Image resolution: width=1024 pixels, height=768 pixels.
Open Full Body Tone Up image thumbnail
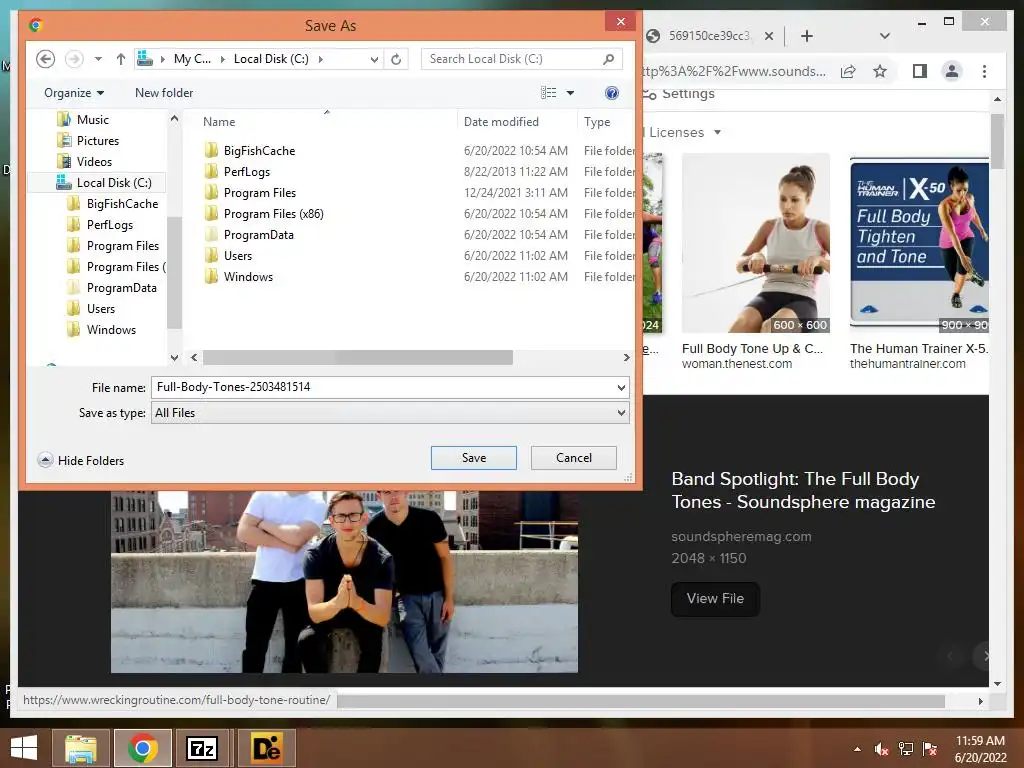click(x=756, y=243)
